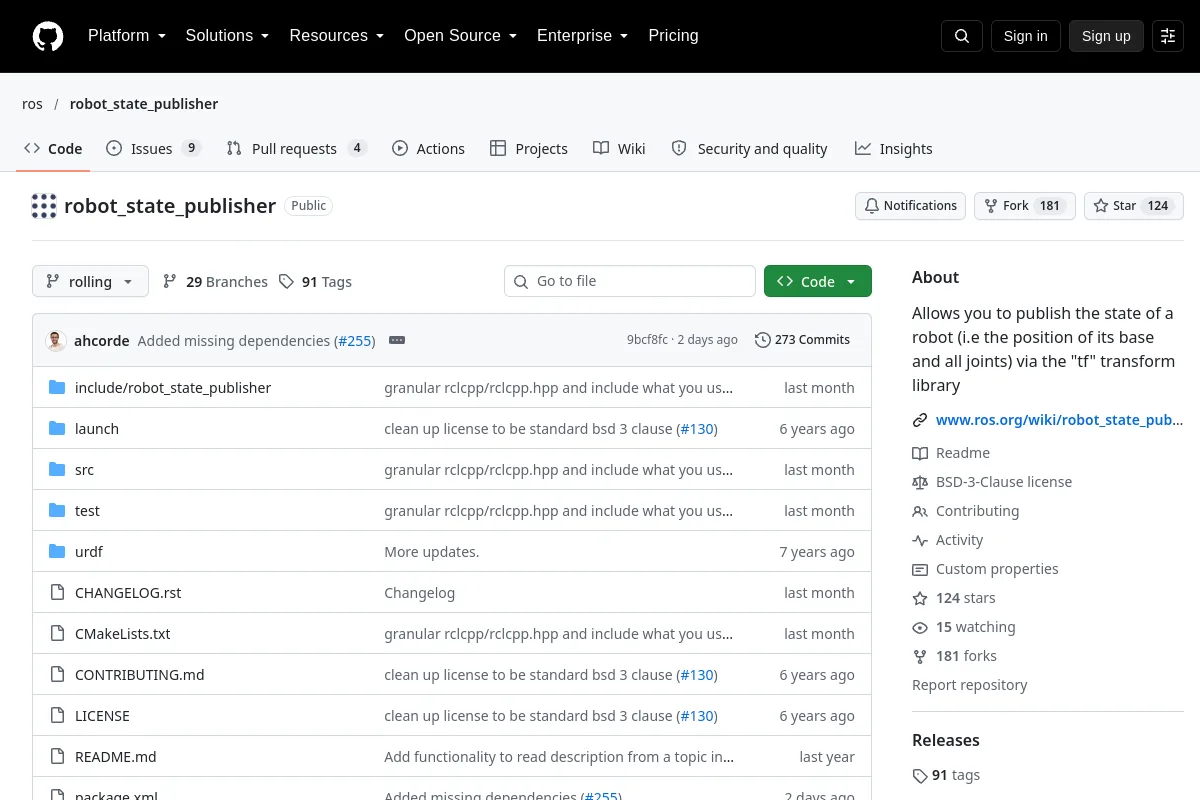Image resolution: width=1200 pixels, height=800 pixels.
Task: Click 'More updates.' commit message
Action: [432, 552]
